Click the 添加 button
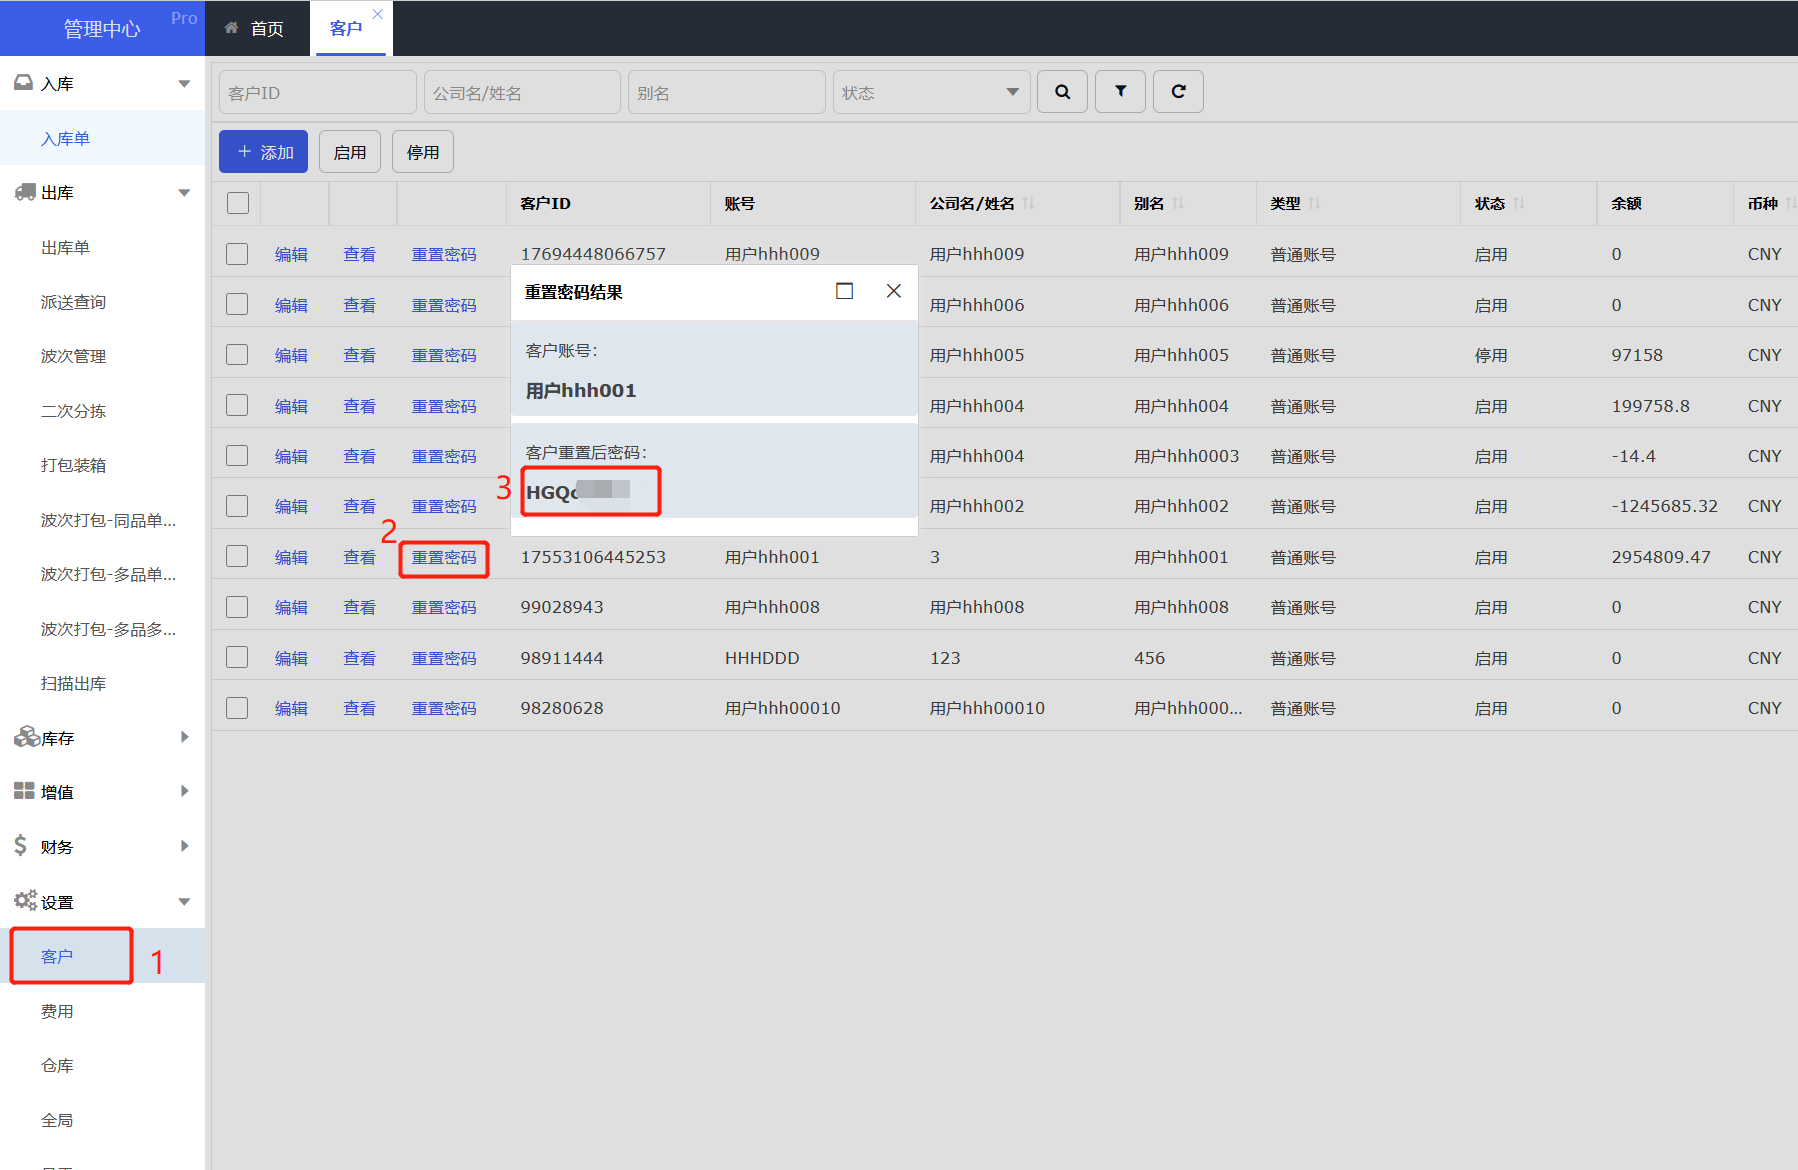Viewport: 1798px width, 1170px height. (263, 152)
